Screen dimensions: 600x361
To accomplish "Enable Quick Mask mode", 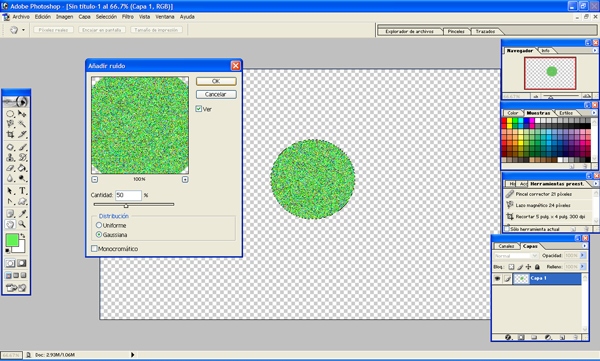I will point(22,263).
